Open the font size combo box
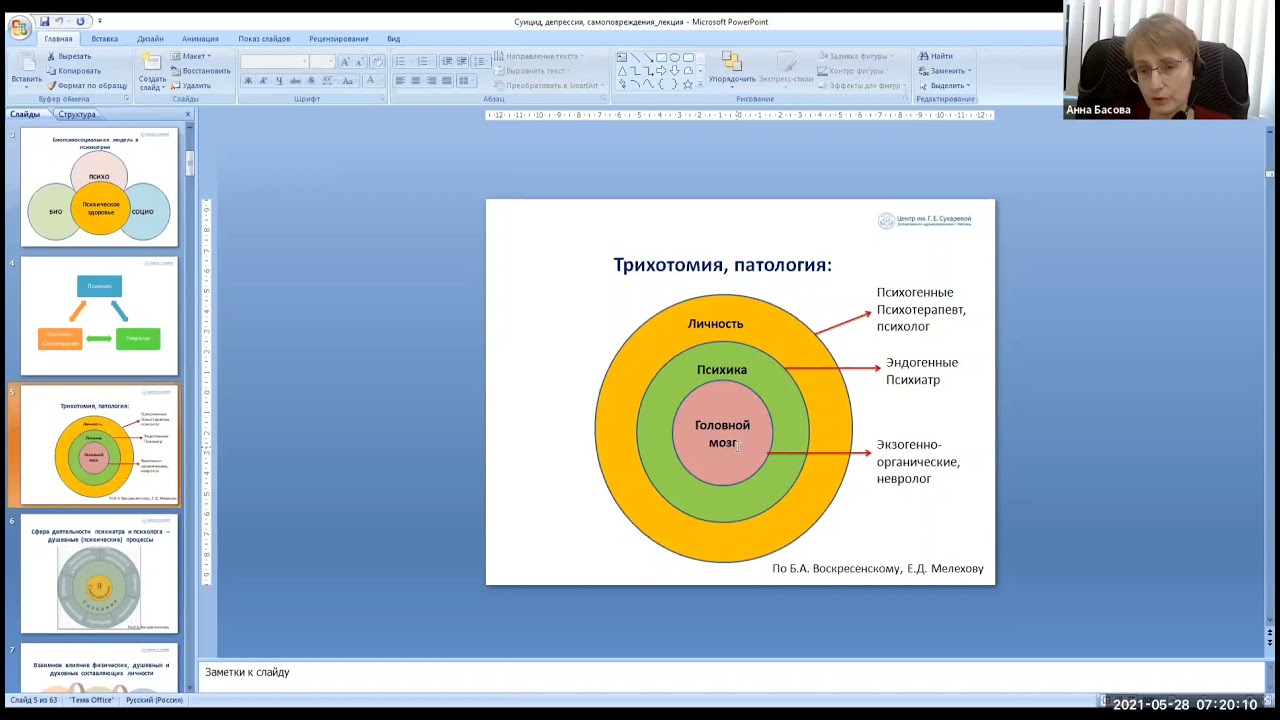 coord(322,61)
